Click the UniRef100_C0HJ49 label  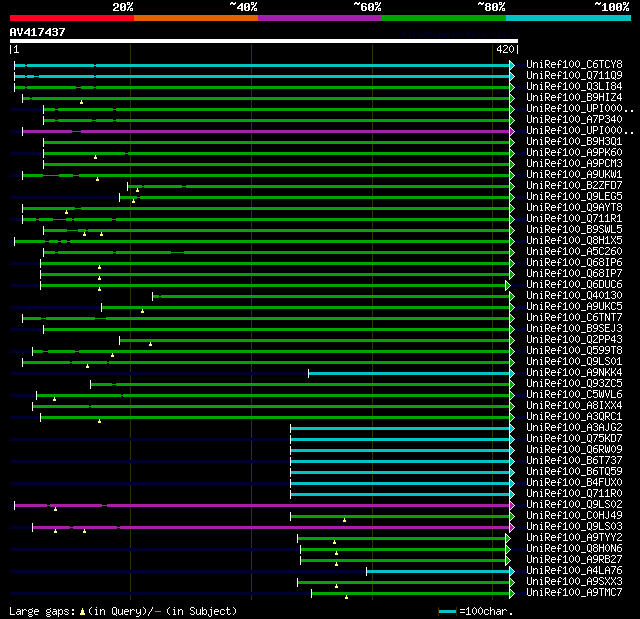[574, 516]
